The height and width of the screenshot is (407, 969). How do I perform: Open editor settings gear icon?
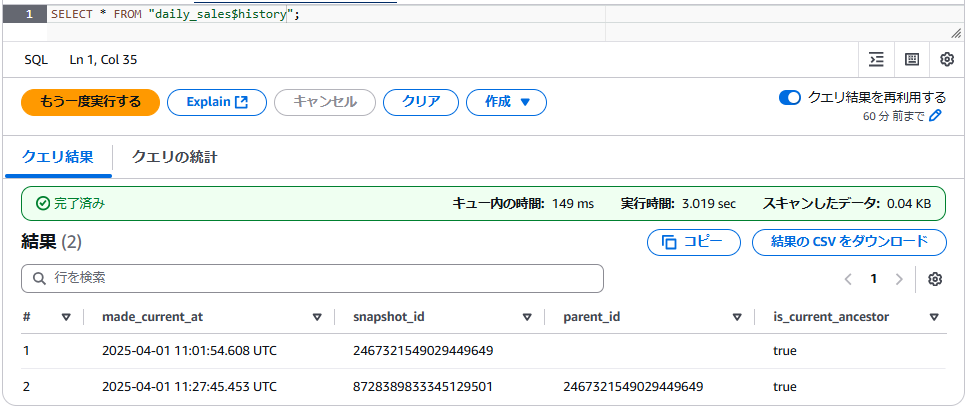point(947,59)
